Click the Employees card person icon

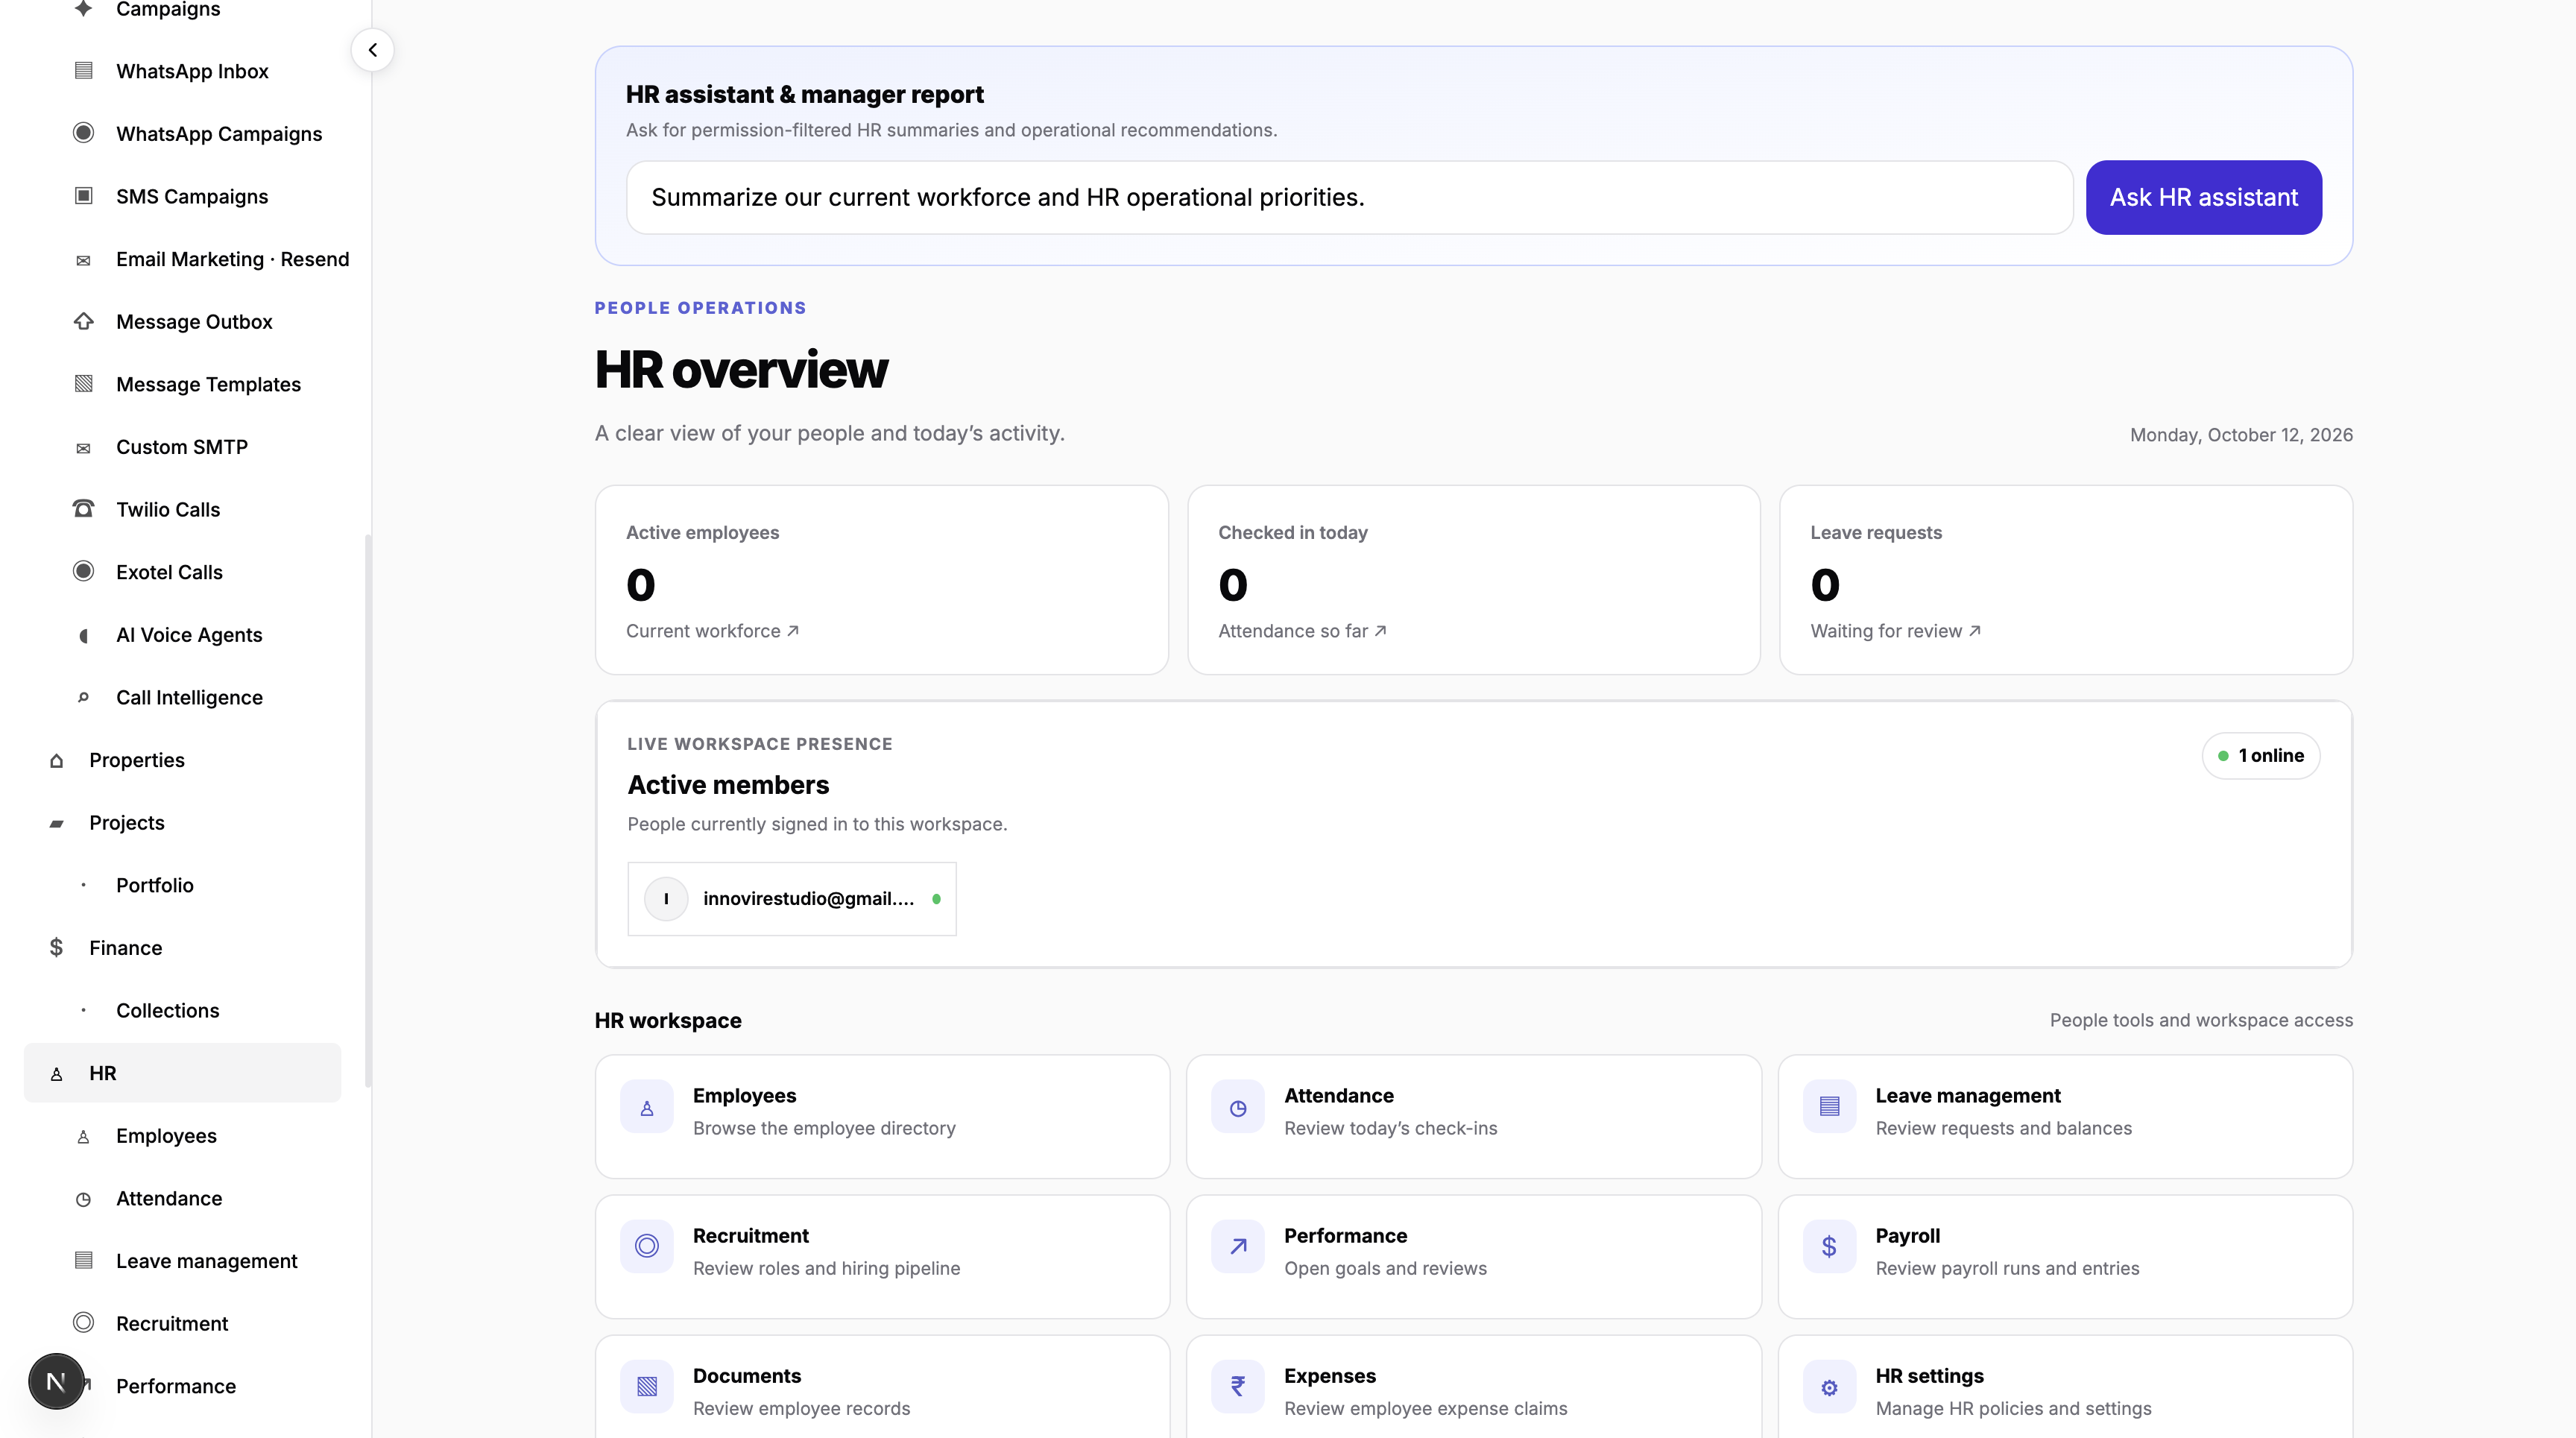(x=647, y=1107)
